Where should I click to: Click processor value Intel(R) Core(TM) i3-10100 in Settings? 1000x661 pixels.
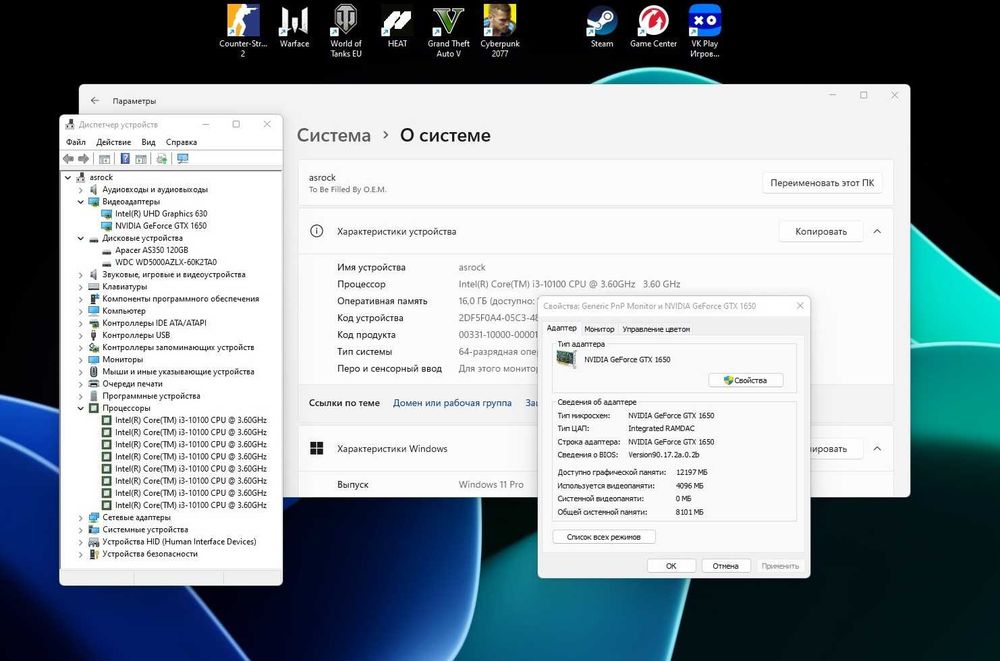pyautogui.click(x=570, y=284)
